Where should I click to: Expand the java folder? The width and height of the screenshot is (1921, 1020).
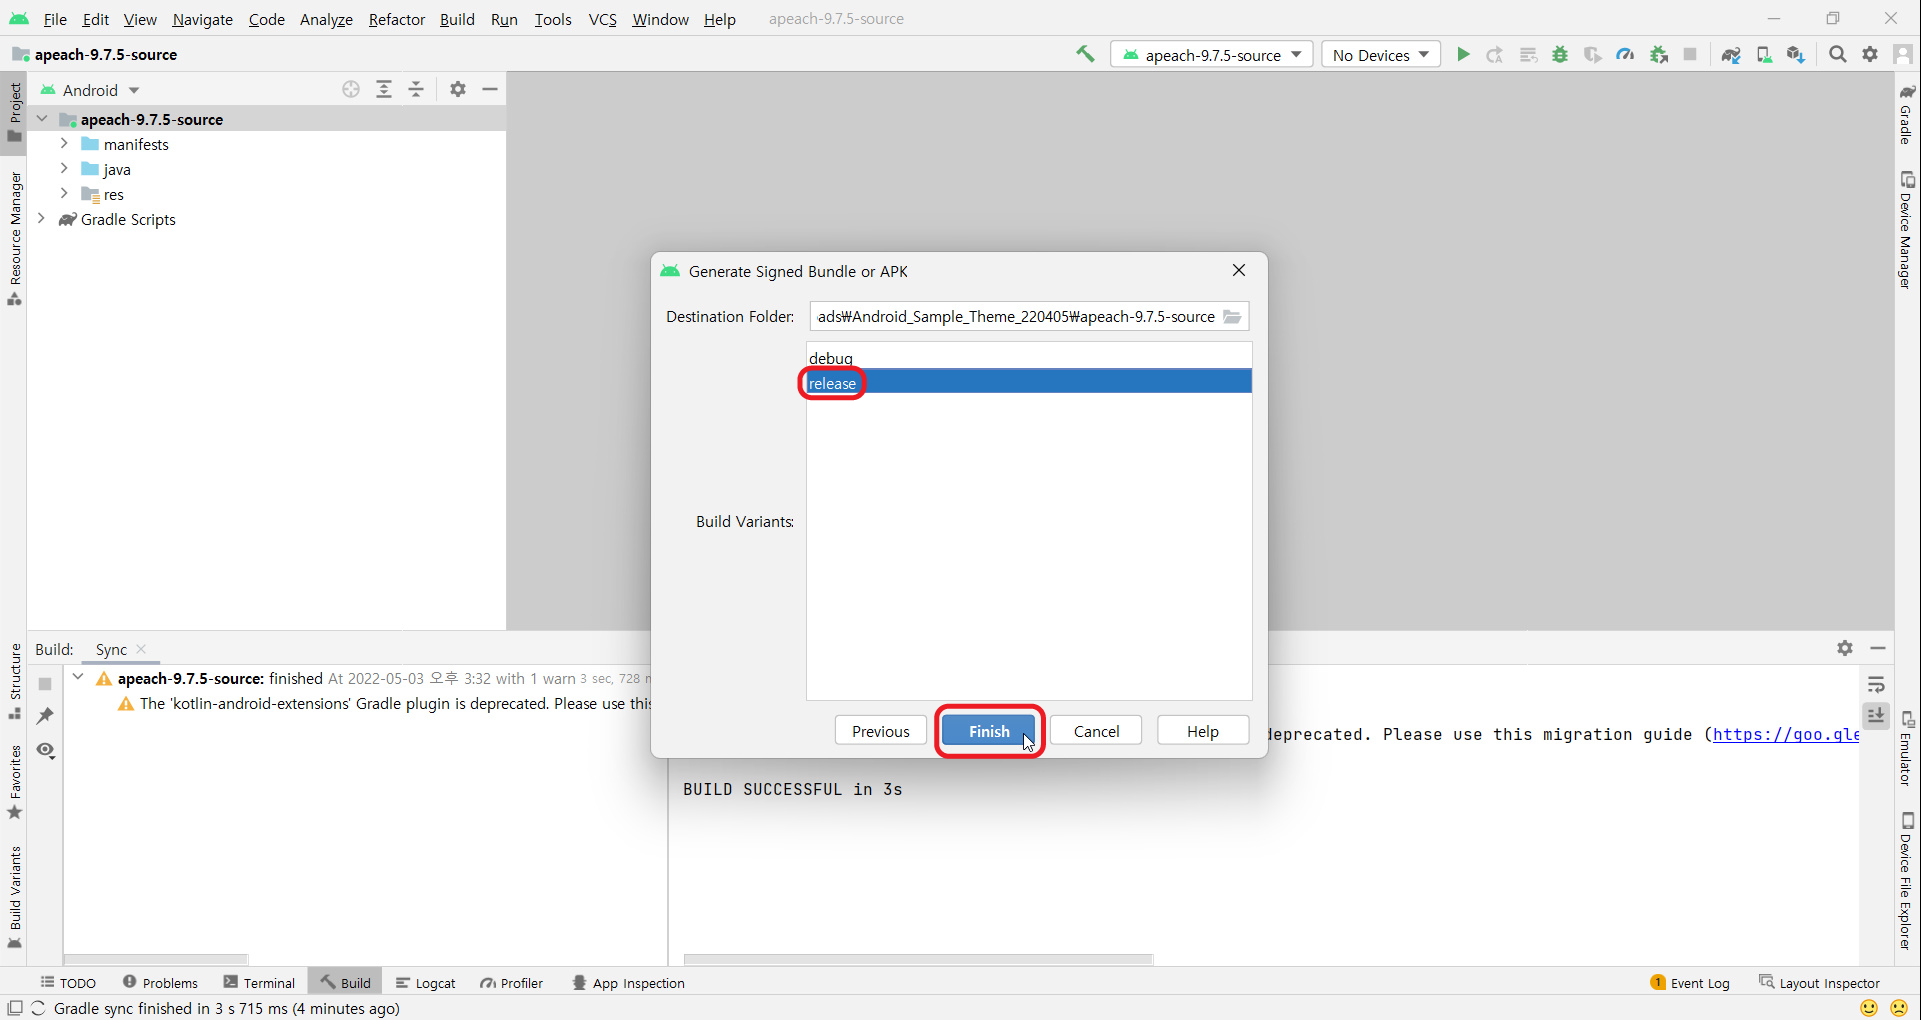pos(64,169)
